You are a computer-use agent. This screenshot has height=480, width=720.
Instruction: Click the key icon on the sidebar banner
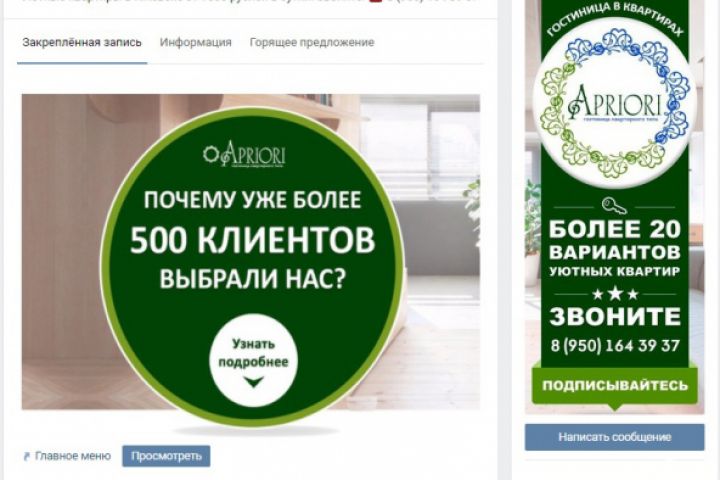[614, 205]
